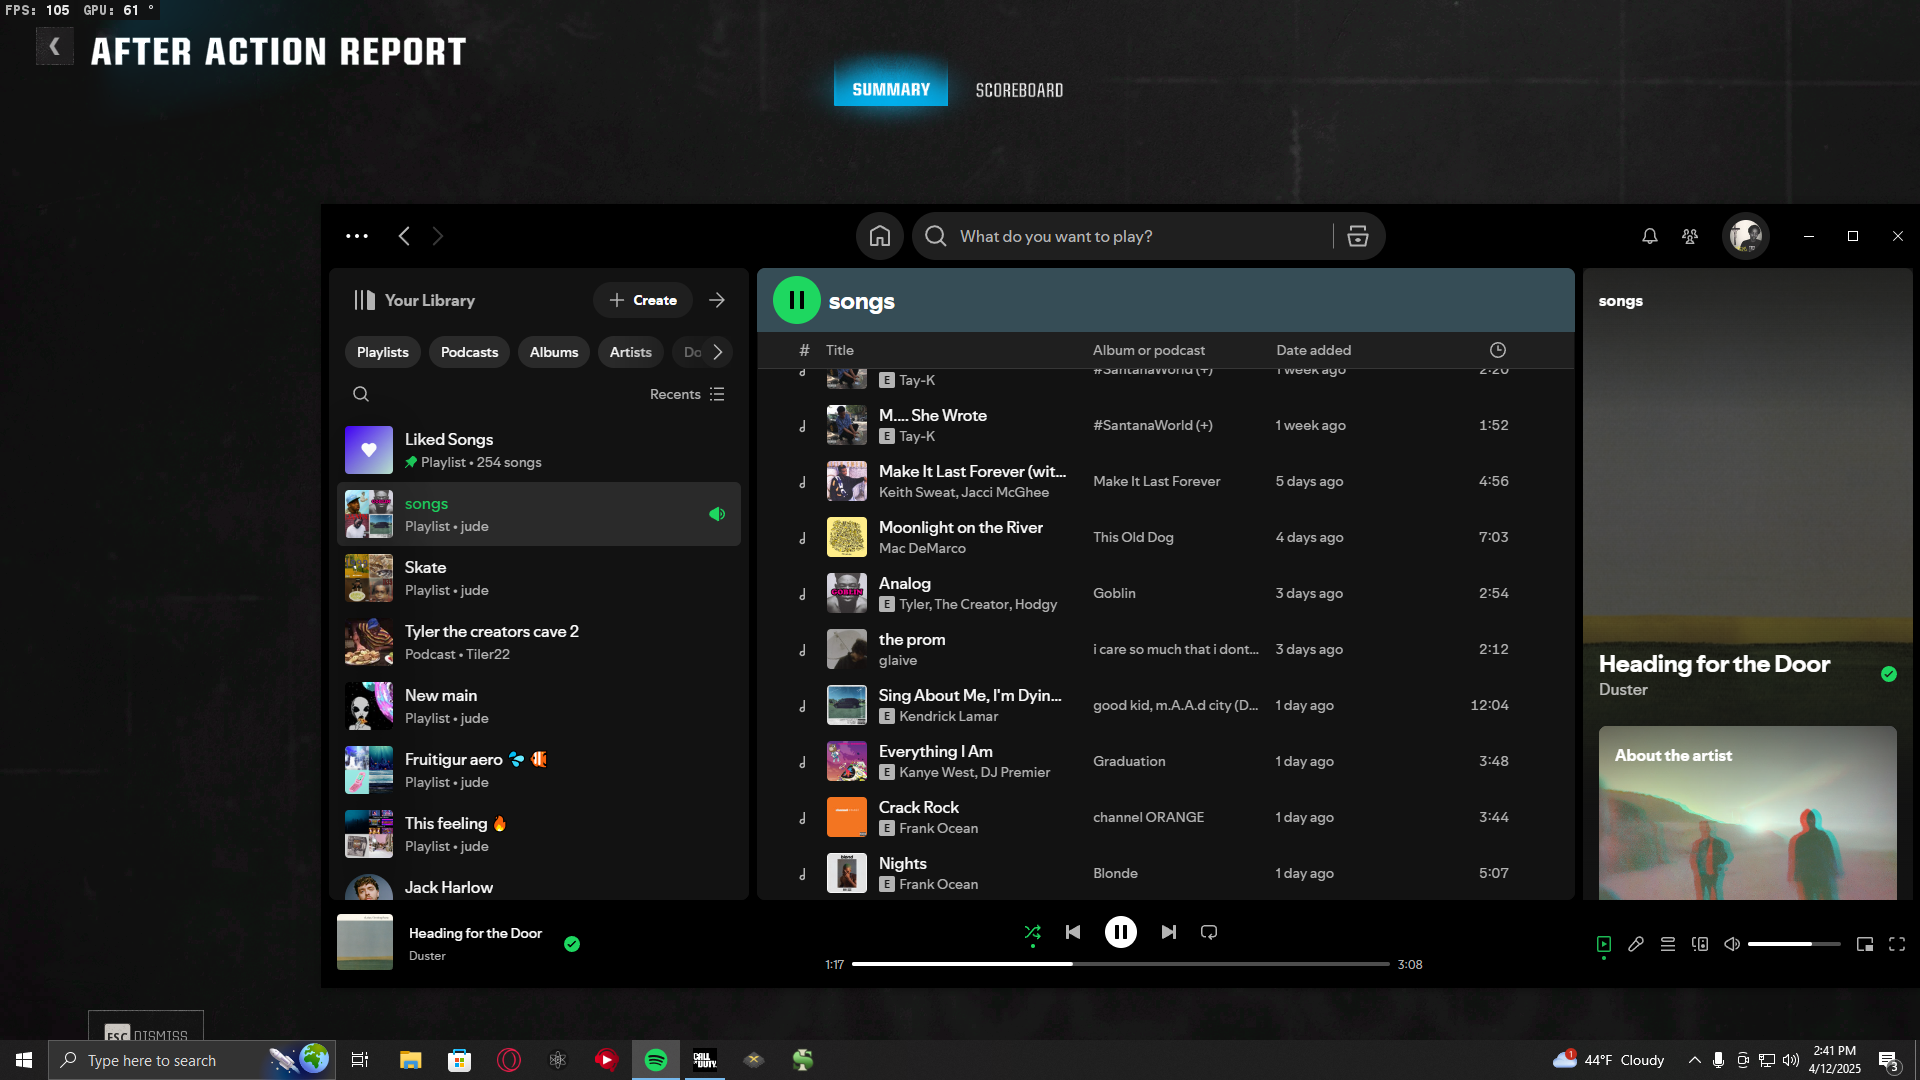Open the Connect to a device icon
Viewport: 1920px width, 1080px height.
coord(1700,944)
